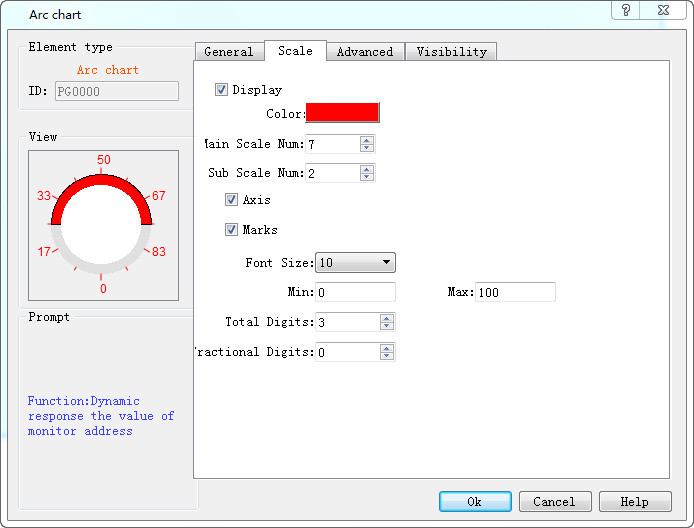The width and height of the screenshot is (694, 528).
Task: Increase Fractional Digits with up arrow
Action: point(386,348)
